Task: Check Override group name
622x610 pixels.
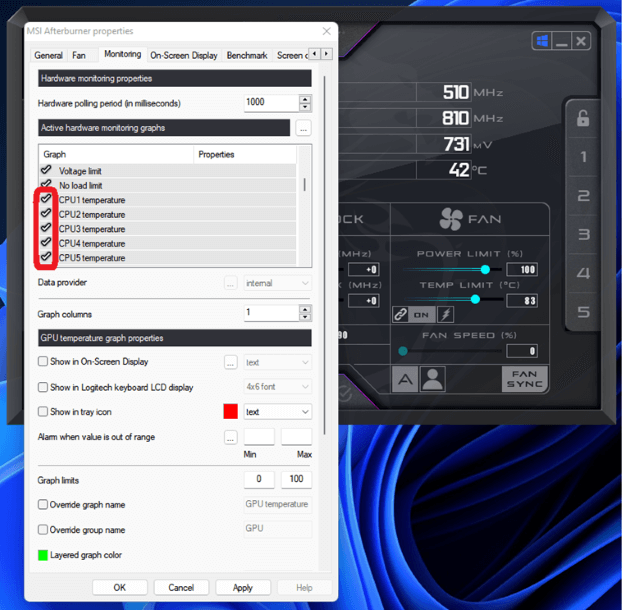Action: pyautogui.click(x=43, y=530)
